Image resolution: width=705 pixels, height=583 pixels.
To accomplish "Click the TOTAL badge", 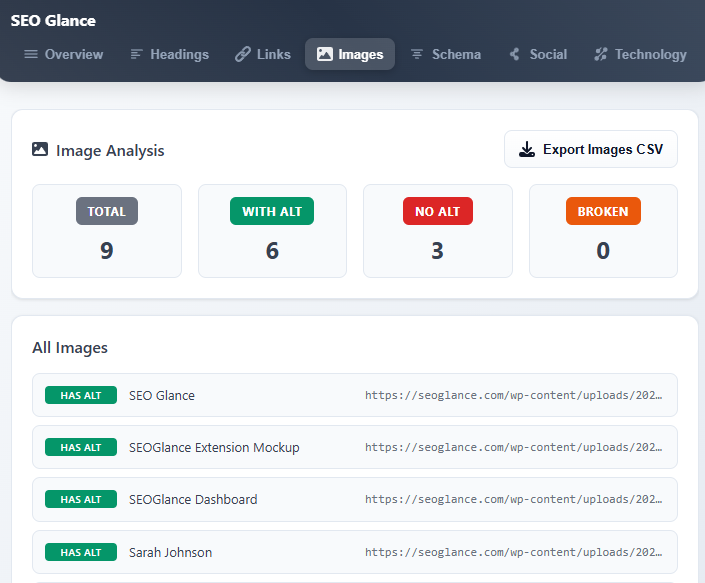I will pyautogui.click(x=107, y=211).
